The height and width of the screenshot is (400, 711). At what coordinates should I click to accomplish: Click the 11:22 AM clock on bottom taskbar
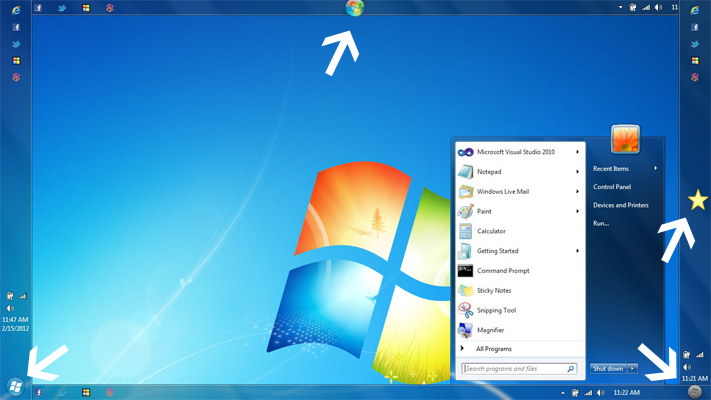point(626,393)
